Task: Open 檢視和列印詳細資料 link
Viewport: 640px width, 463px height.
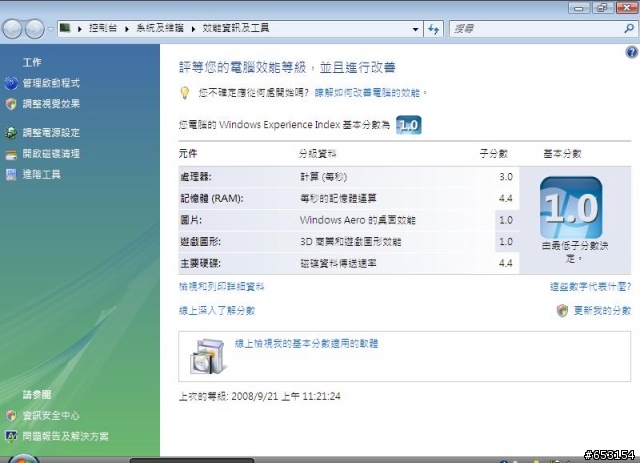Action: pyautogui.click(x=222, y=287)
